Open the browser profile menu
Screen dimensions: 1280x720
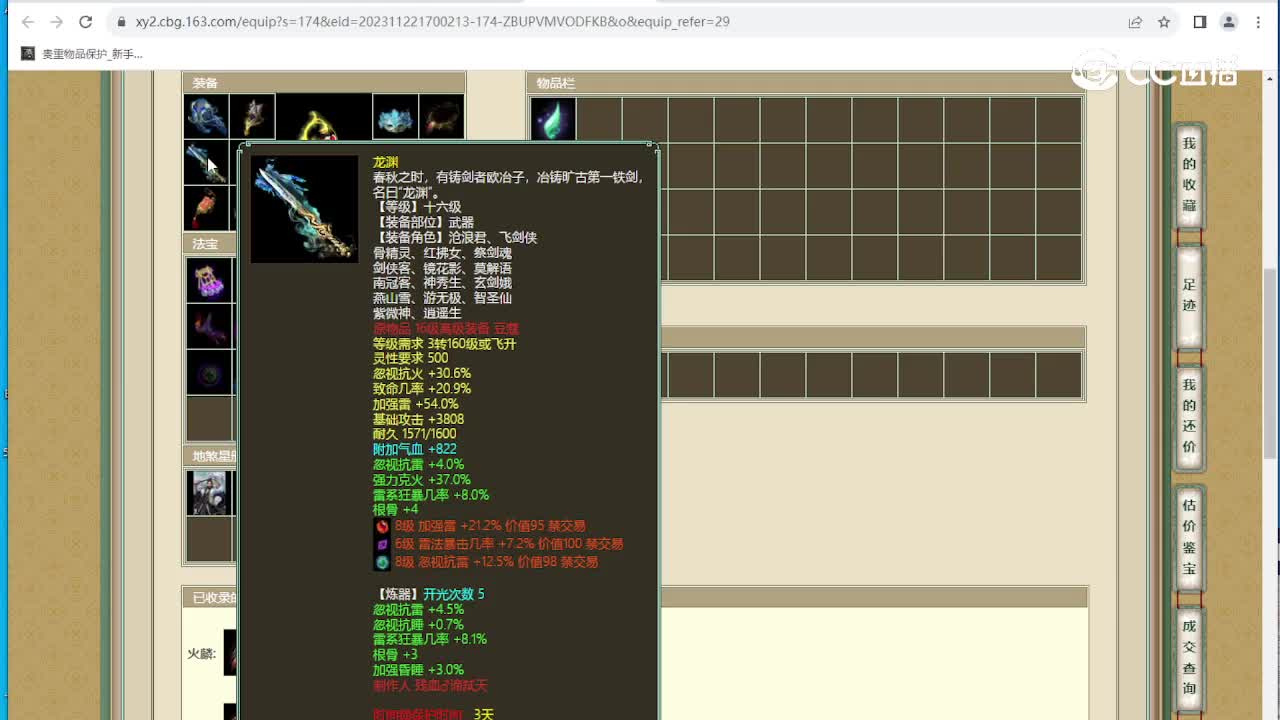1229,22
